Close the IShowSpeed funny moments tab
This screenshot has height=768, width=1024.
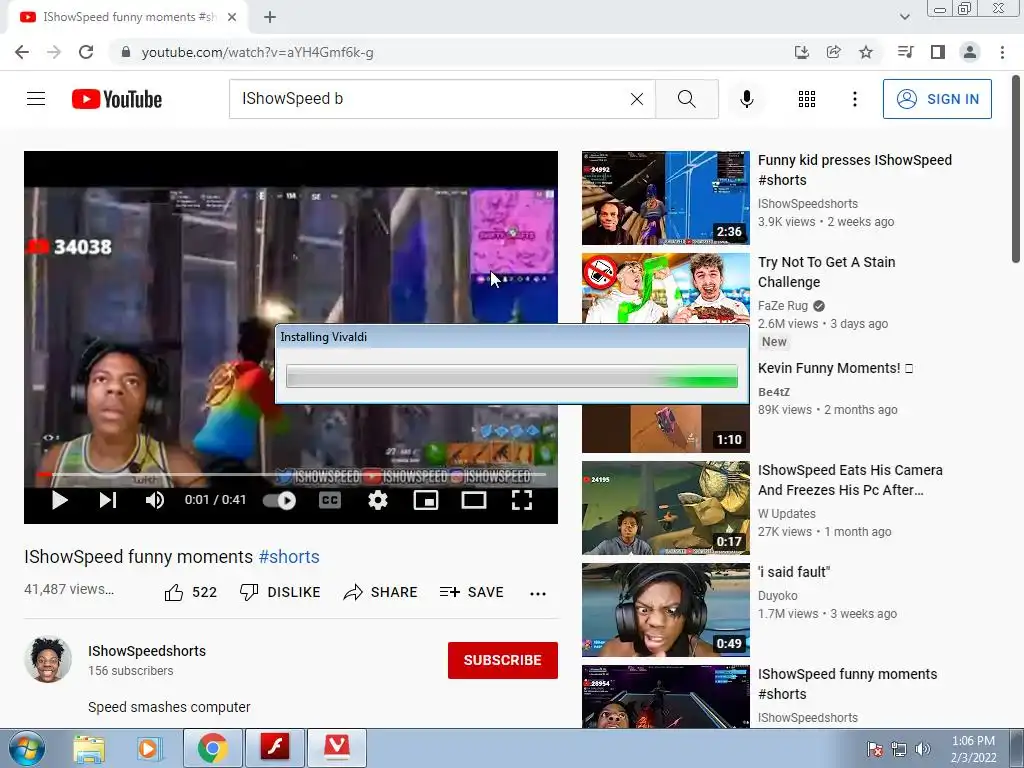232,17
